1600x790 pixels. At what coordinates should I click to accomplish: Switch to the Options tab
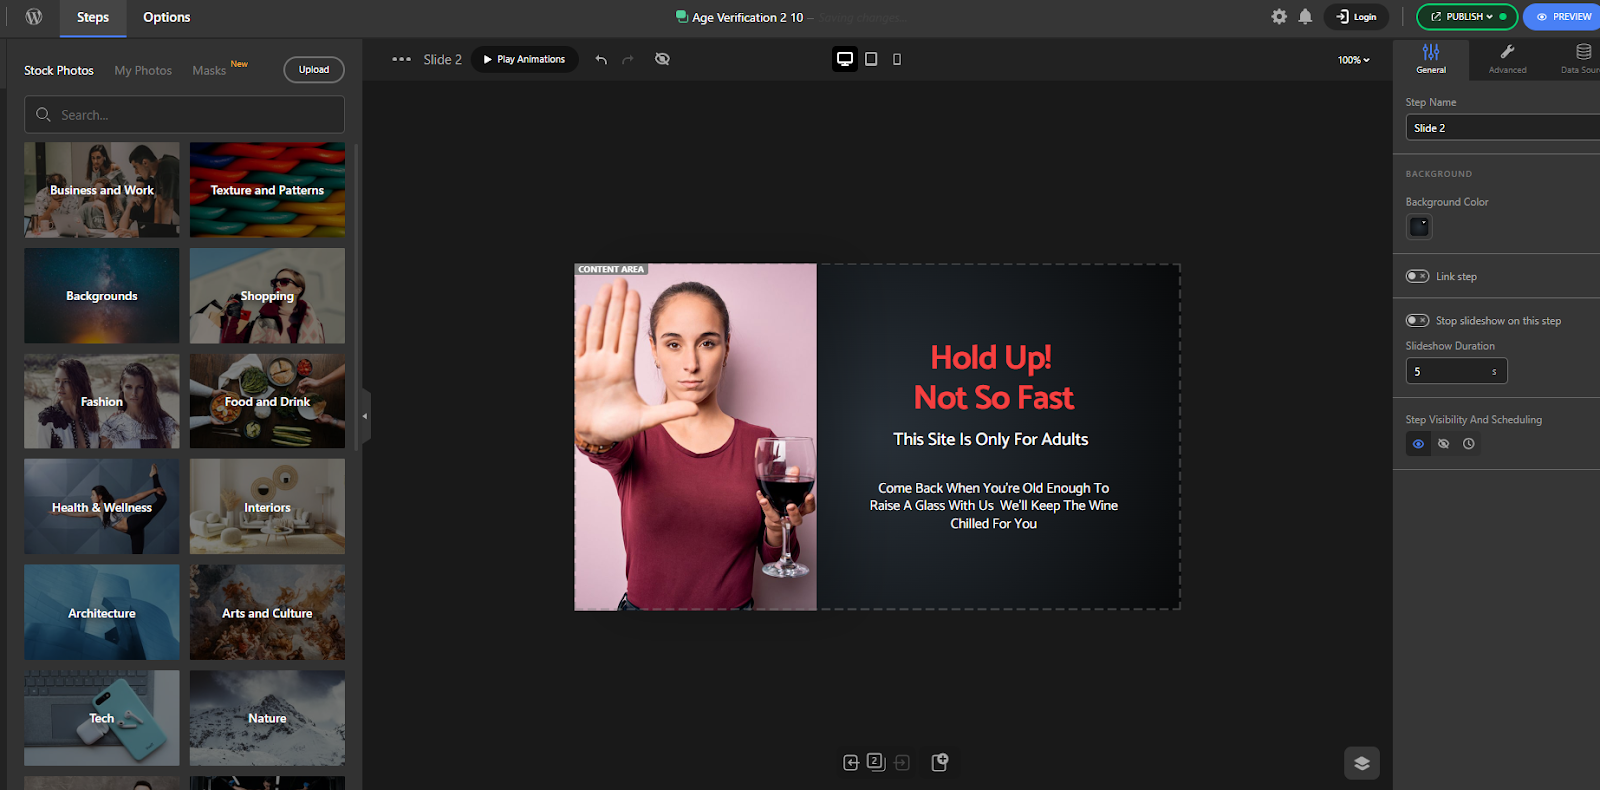point(167,18)
